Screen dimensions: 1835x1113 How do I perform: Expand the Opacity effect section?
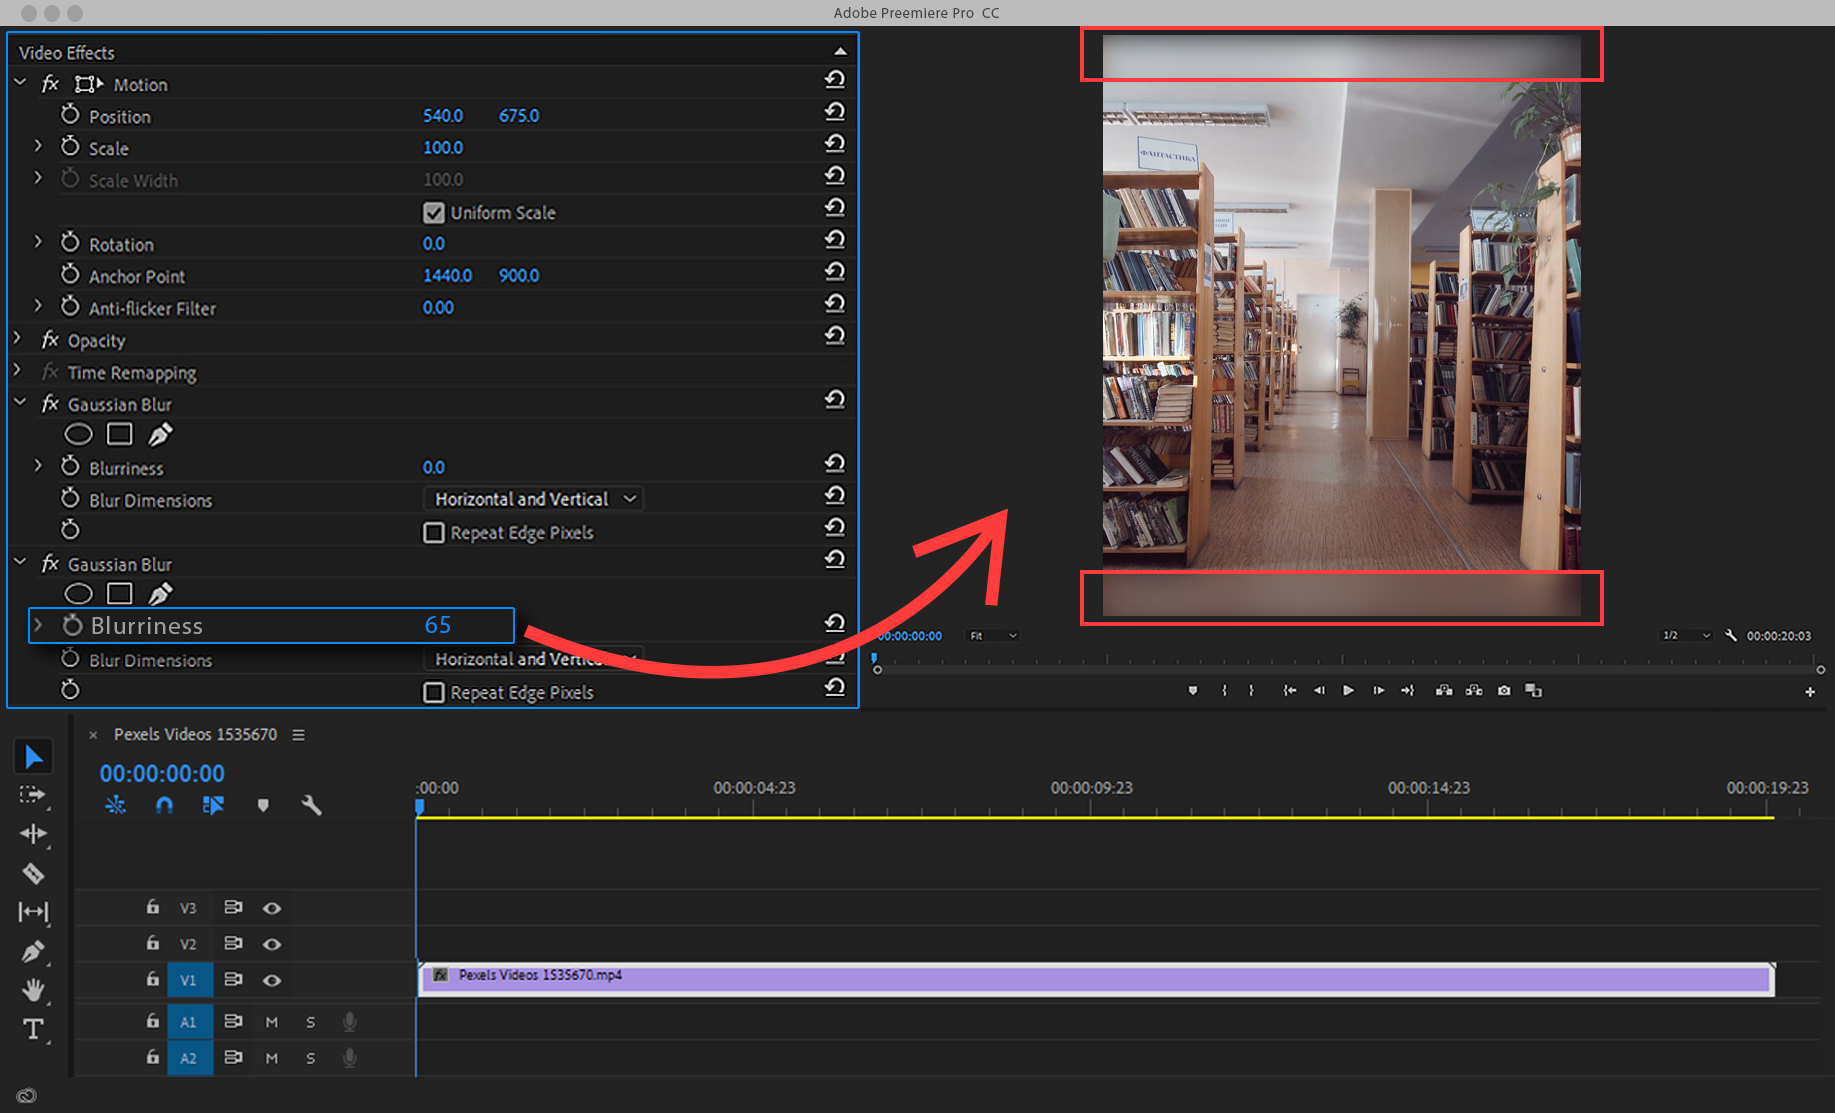tap(18, 340)
